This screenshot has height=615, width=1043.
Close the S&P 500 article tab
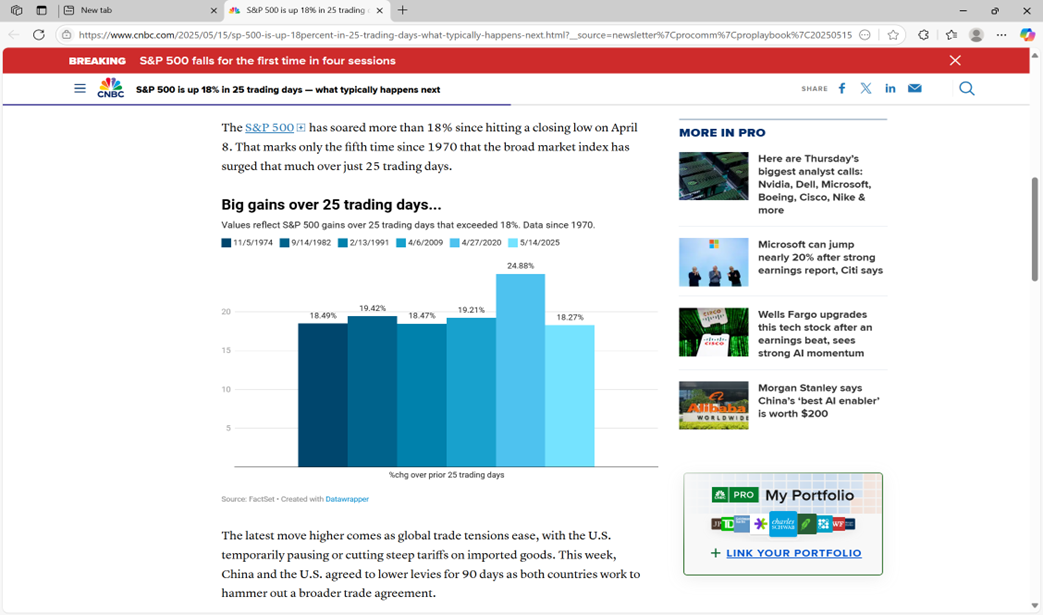(x=379, y=11)
